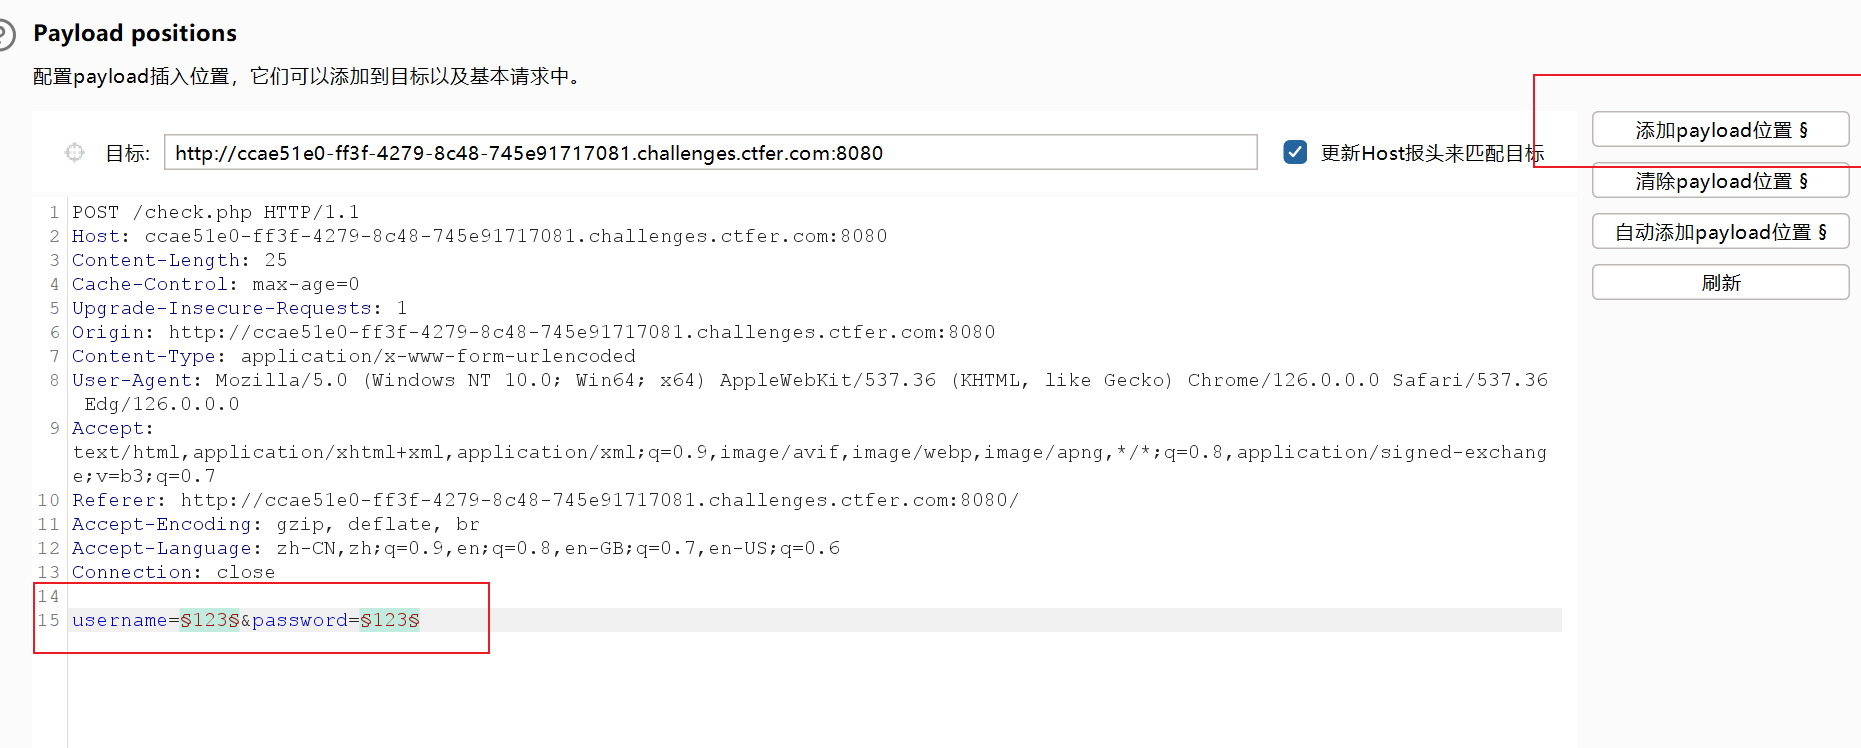Viewport: 1861px width, 748px height.
Task: Click the Origin header line
Action: coord(533,332)
